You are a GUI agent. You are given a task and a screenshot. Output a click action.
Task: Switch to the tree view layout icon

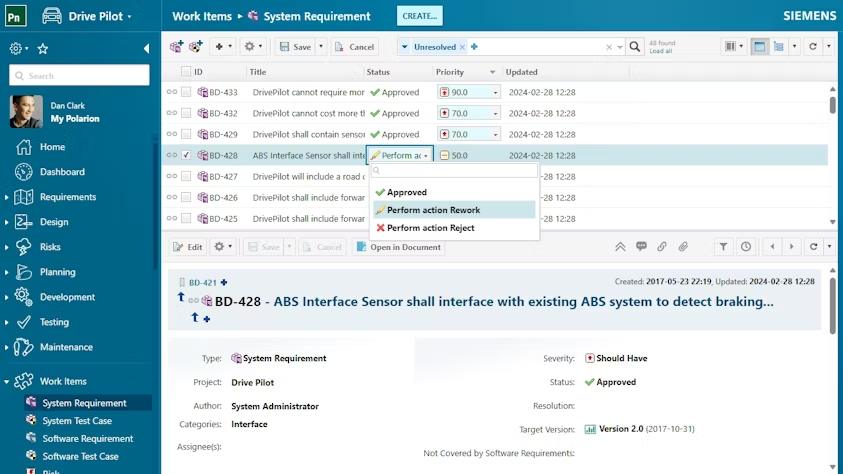[x=778, y=47]
